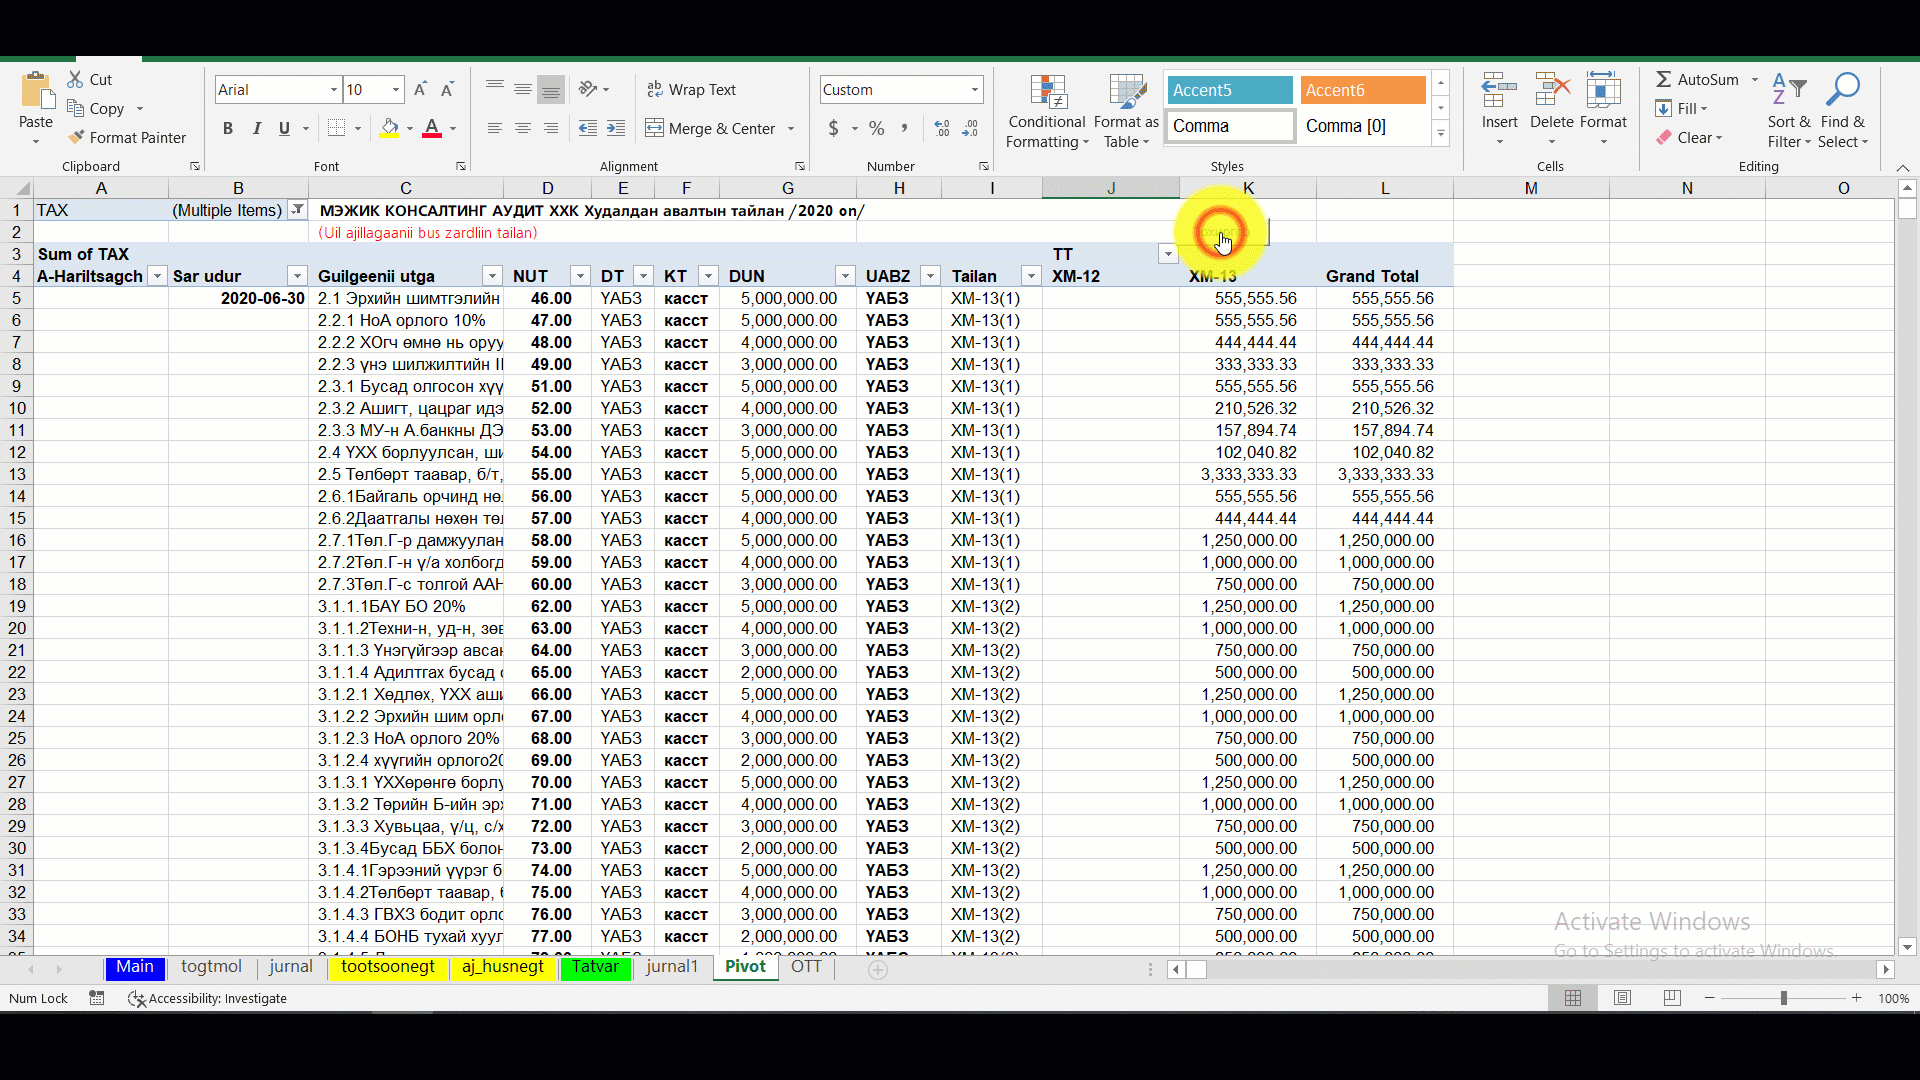
Task: Toggle Underline formatting
Action: coord(284,128)
